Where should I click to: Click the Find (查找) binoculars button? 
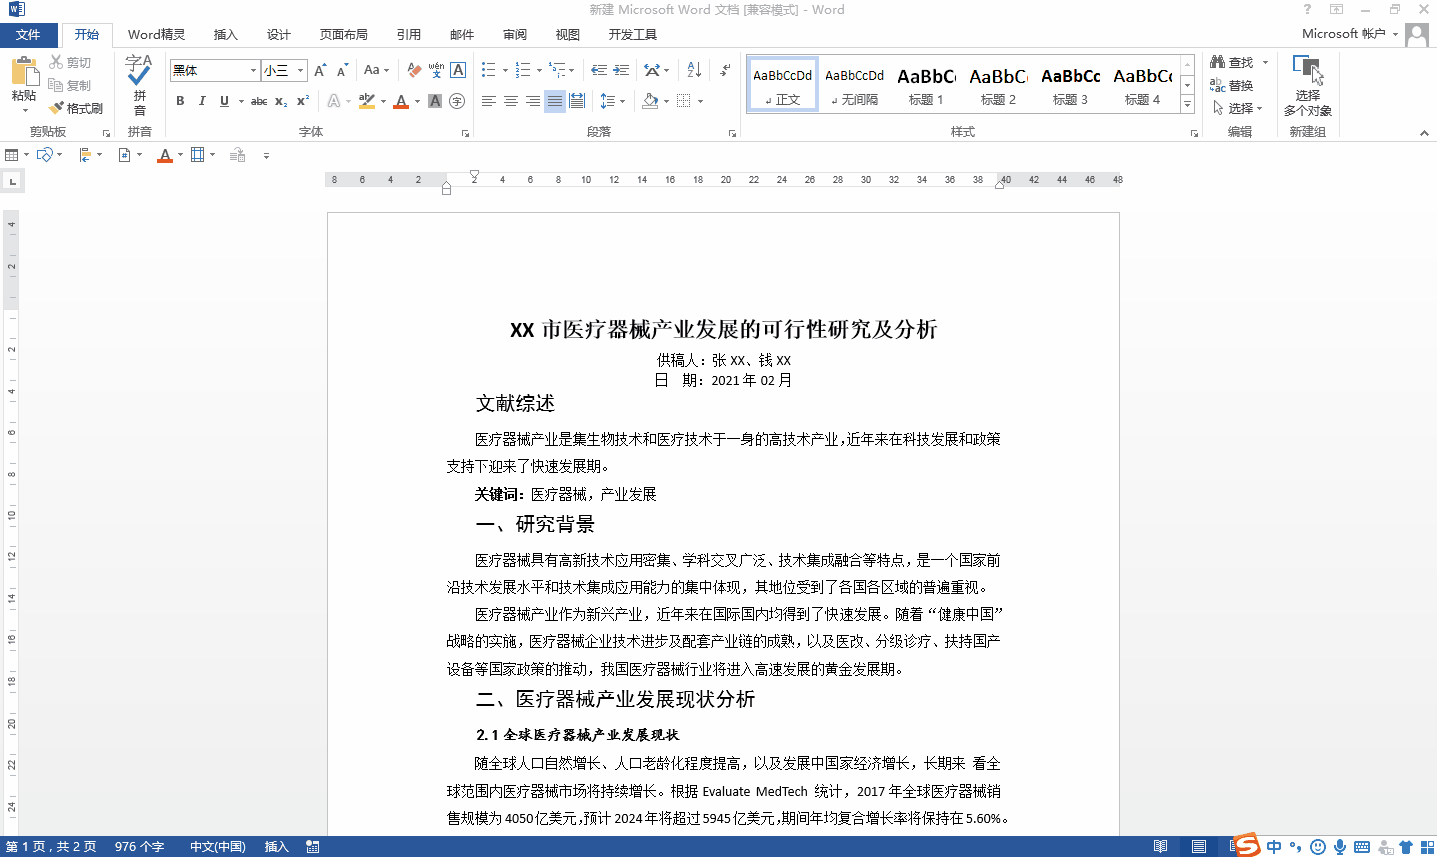(1232, 62)
